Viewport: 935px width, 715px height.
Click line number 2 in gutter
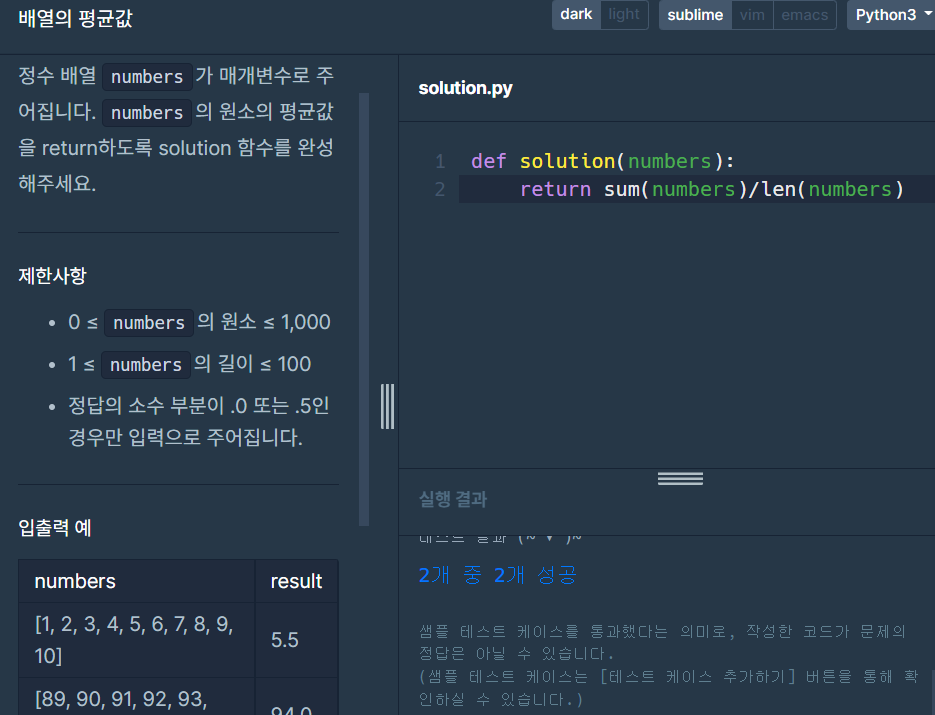point(440,190)
